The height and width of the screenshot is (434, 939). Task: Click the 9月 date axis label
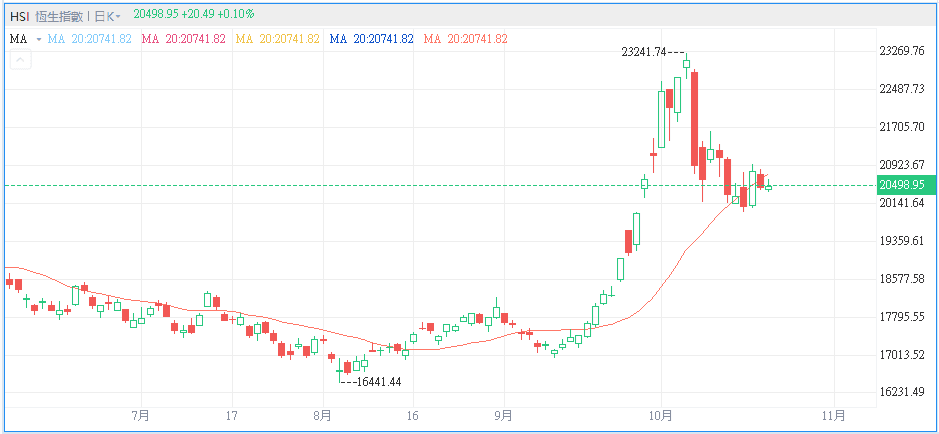coord(504,414)
